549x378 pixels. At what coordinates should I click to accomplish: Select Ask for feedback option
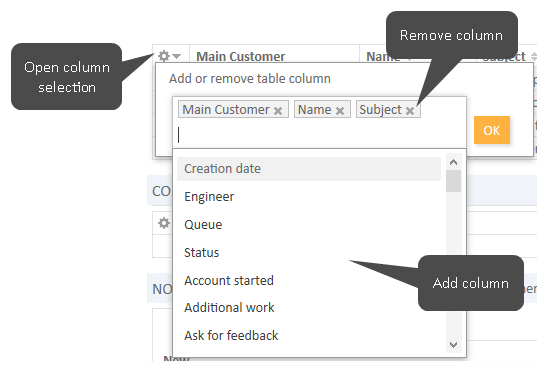[x=309, y=336]
